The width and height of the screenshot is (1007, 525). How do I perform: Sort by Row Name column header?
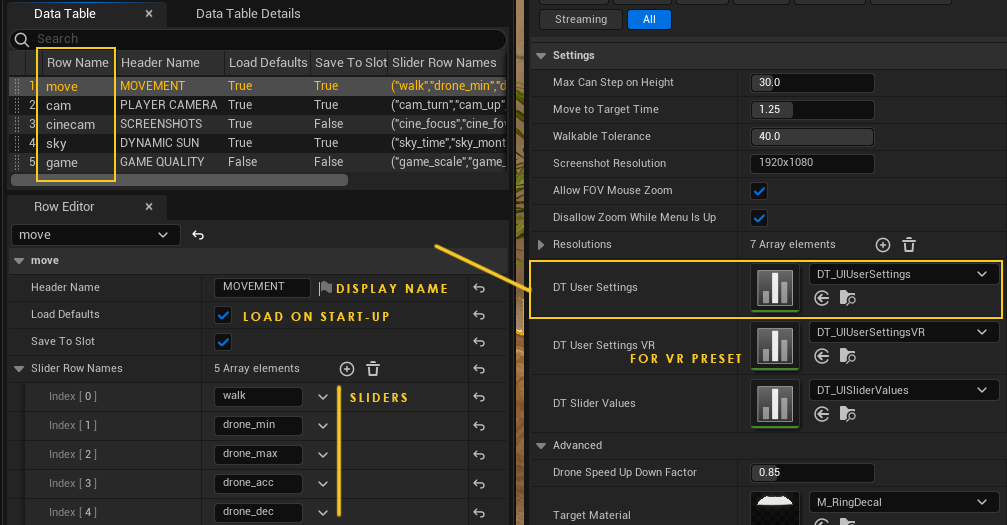click(78, 63)
